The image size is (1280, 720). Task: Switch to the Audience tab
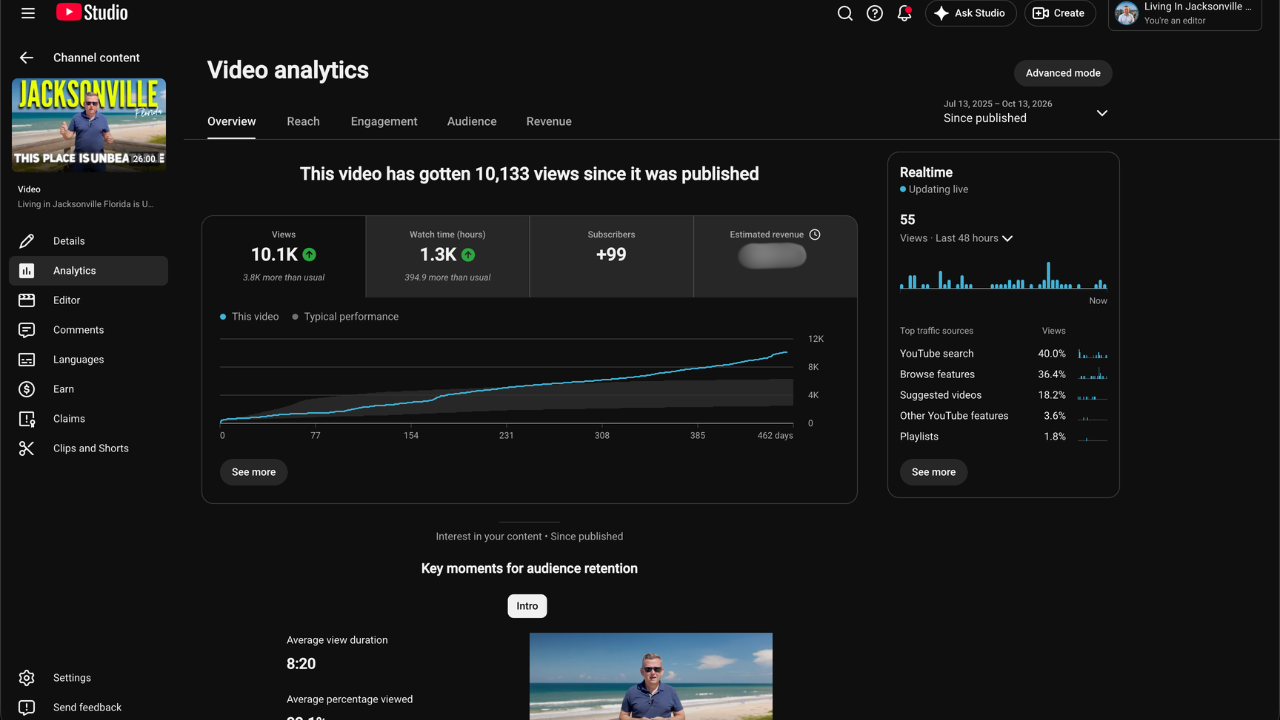coord(472,121)
